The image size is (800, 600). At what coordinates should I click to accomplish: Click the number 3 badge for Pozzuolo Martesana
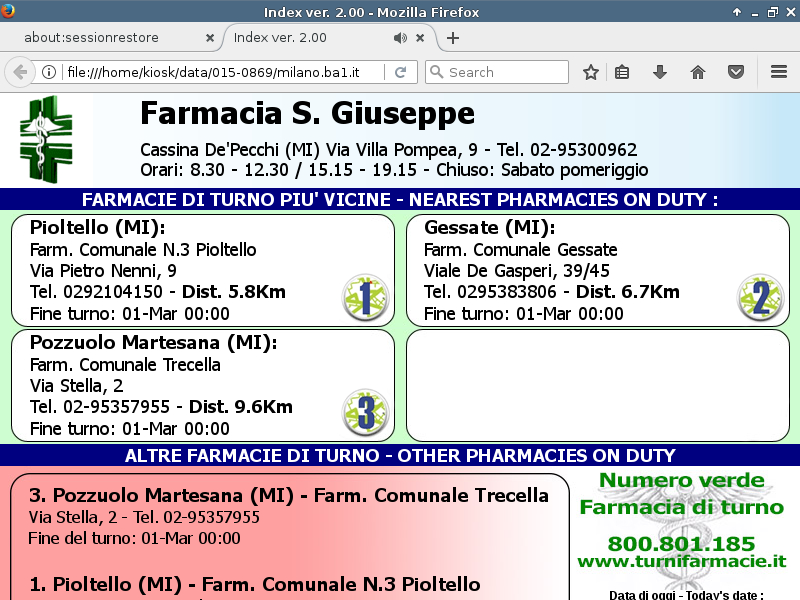[365, 412]
